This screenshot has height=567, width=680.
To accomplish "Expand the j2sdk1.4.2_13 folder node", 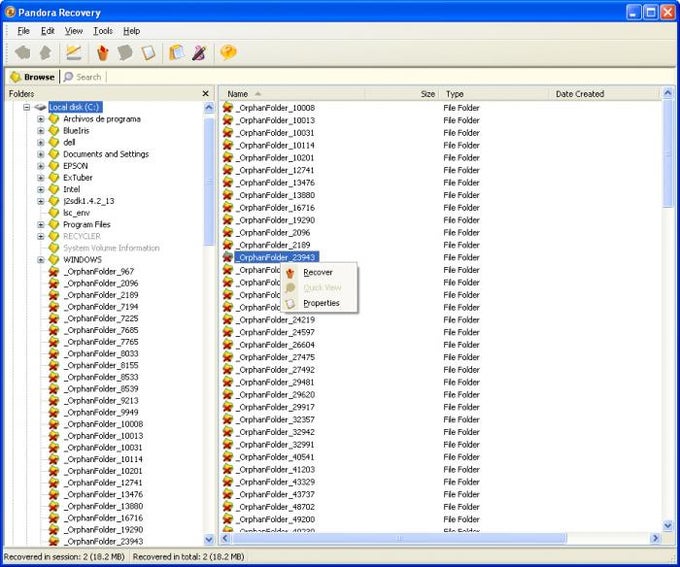I will pos(41,201).
